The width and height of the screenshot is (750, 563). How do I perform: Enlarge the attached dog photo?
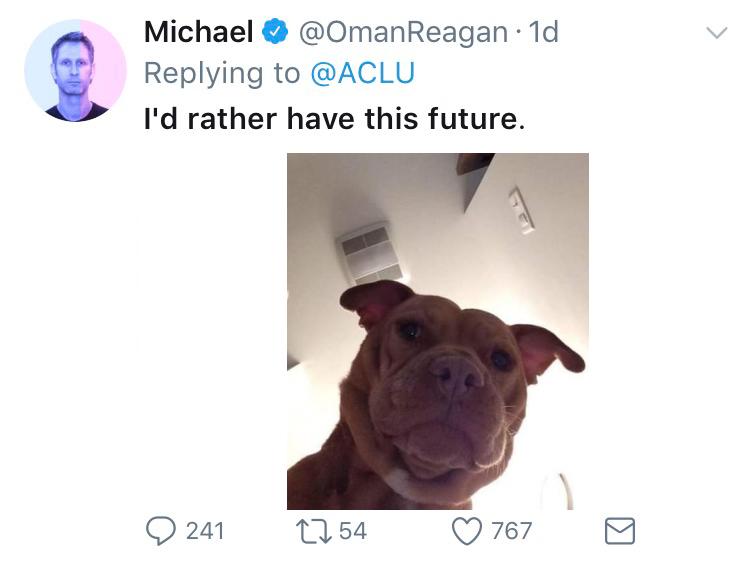point(437,331)
